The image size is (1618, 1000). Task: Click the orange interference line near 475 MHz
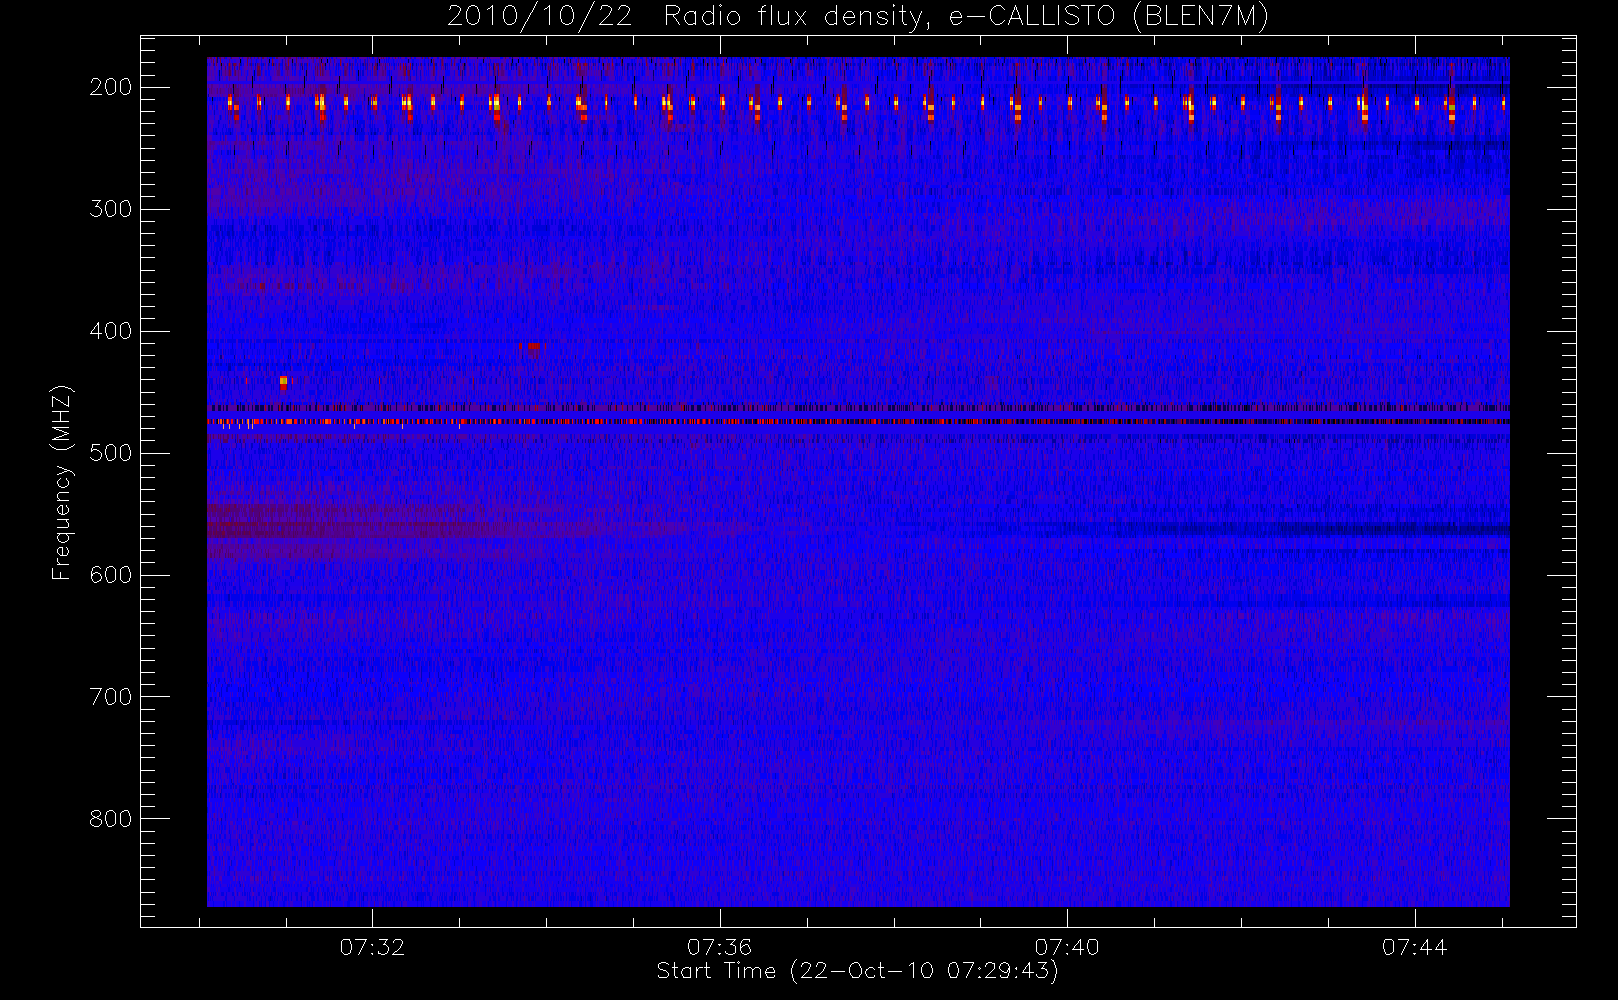[858, 422]
